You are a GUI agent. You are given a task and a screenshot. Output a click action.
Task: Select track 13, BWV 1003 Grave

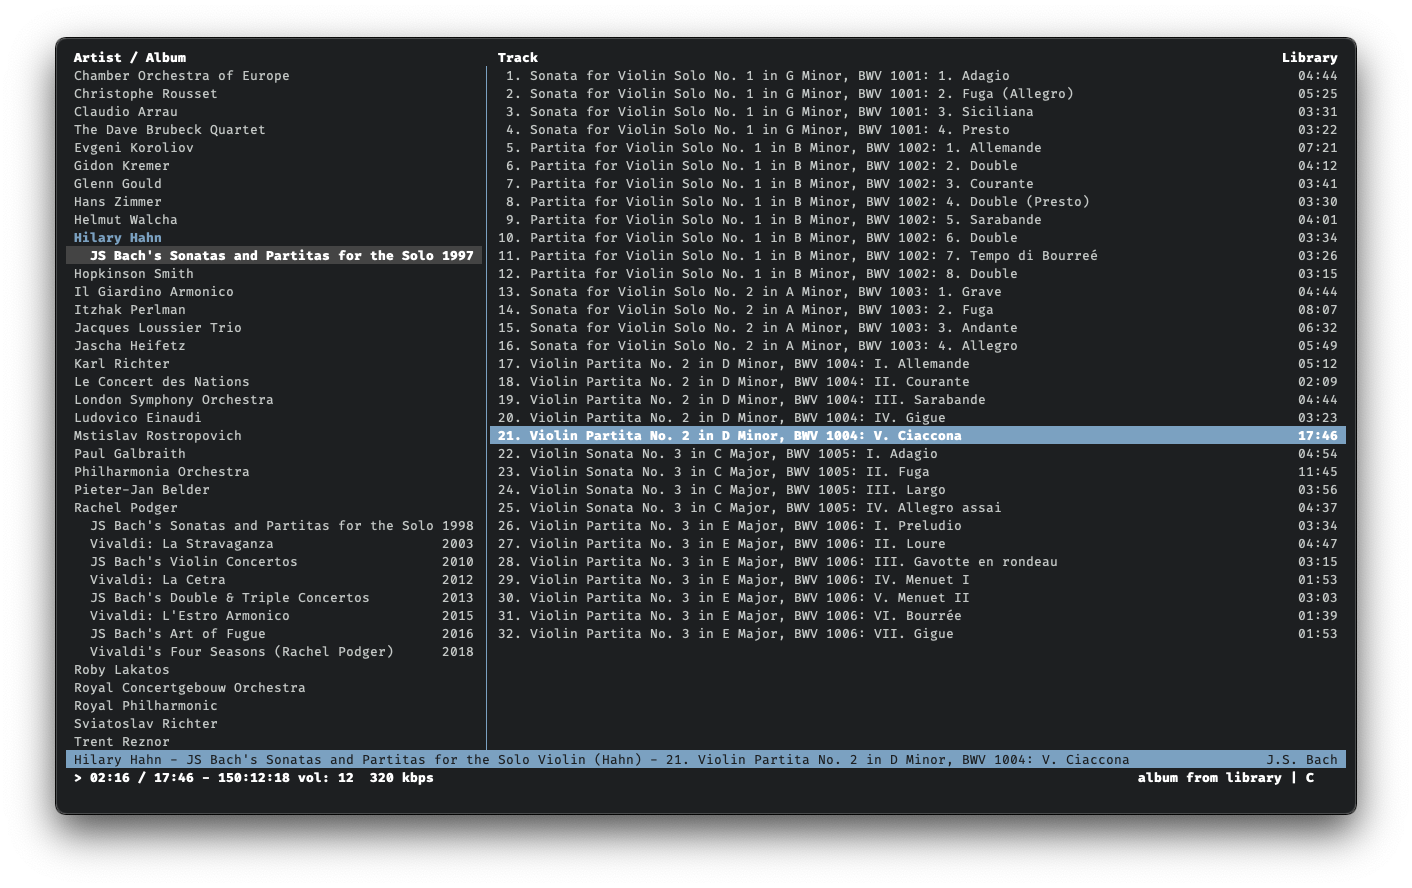coord(917,292)
